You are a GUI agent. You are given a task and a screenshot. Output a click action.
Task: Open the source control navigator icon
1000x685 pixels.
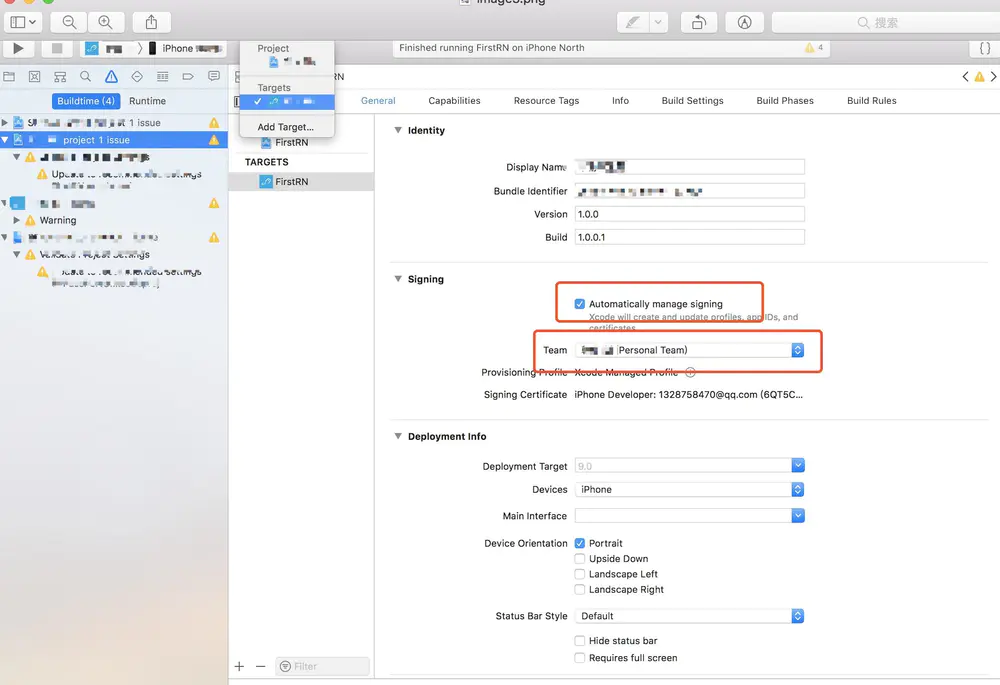[x=34, y=77]
